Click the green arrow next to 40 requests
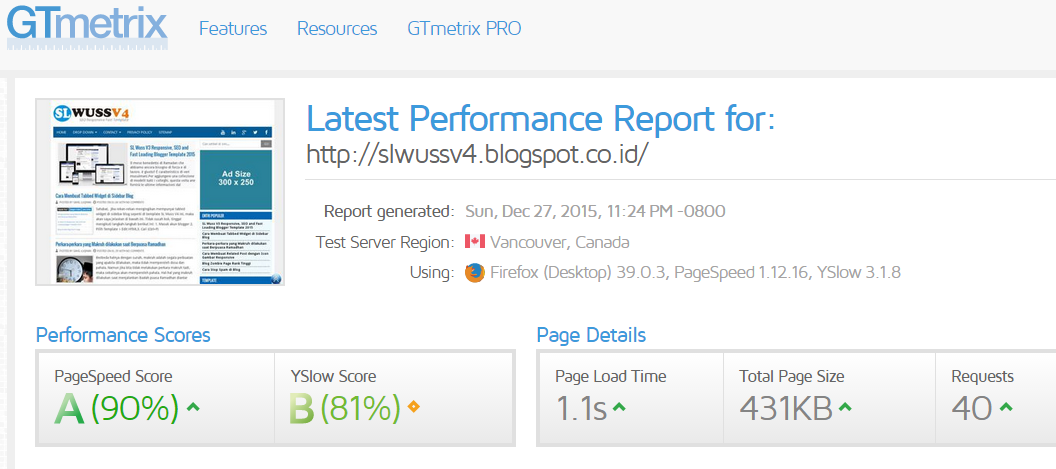The height and width of the screenshot is (469, 1056). (1005, 407)
